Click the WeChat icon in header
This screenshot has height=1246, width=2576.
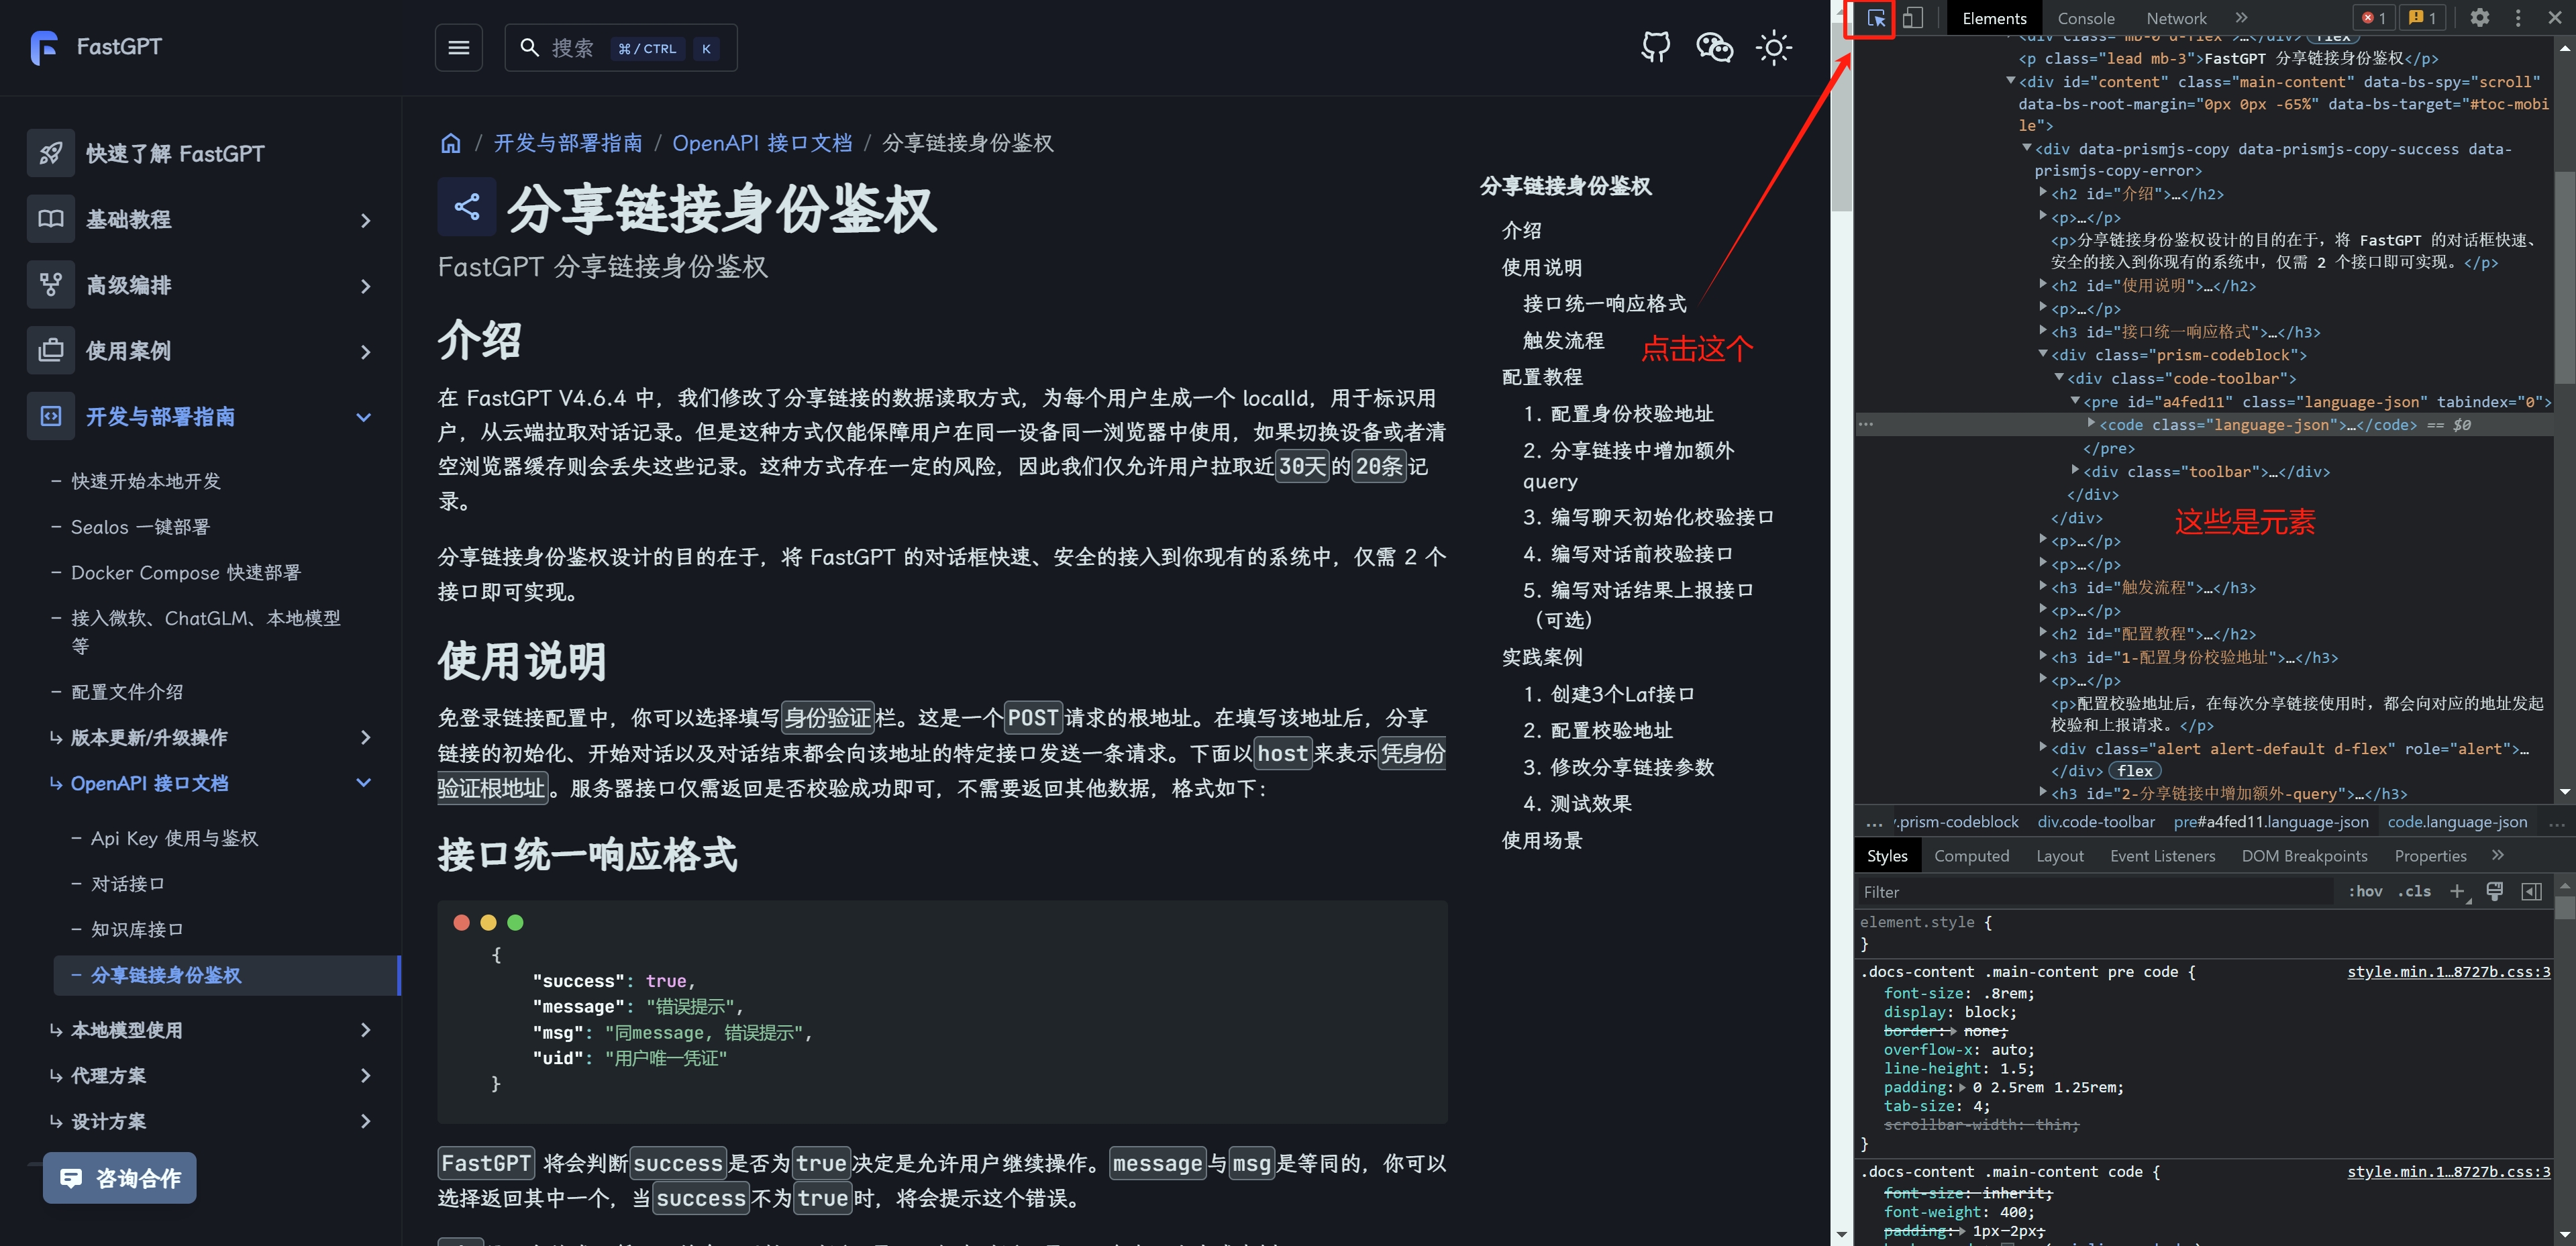[x=1714, y=47]
